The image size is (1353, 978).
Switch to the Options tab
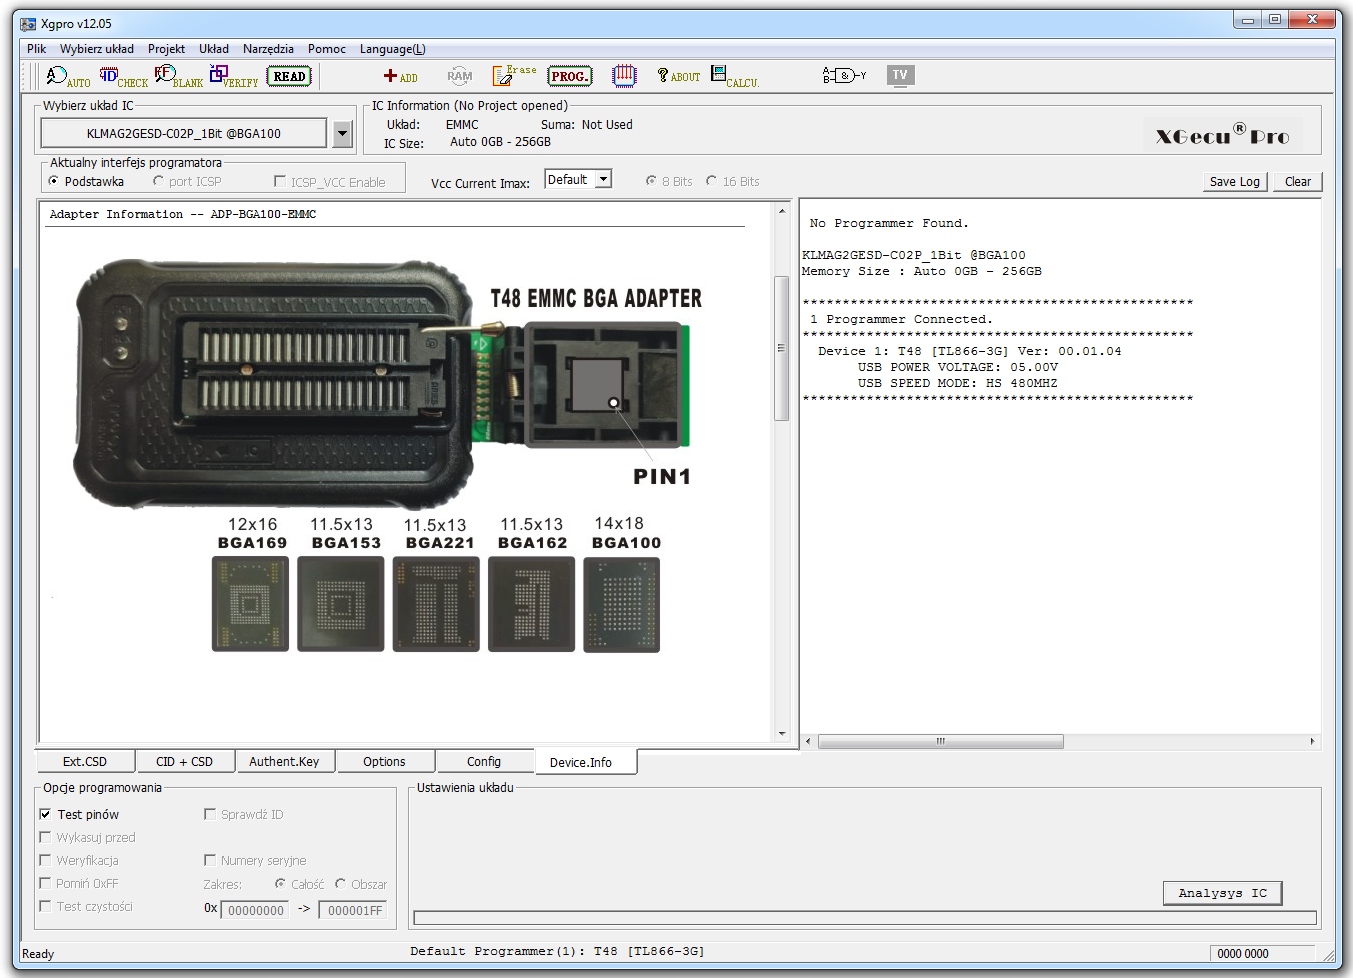point(384,762)
